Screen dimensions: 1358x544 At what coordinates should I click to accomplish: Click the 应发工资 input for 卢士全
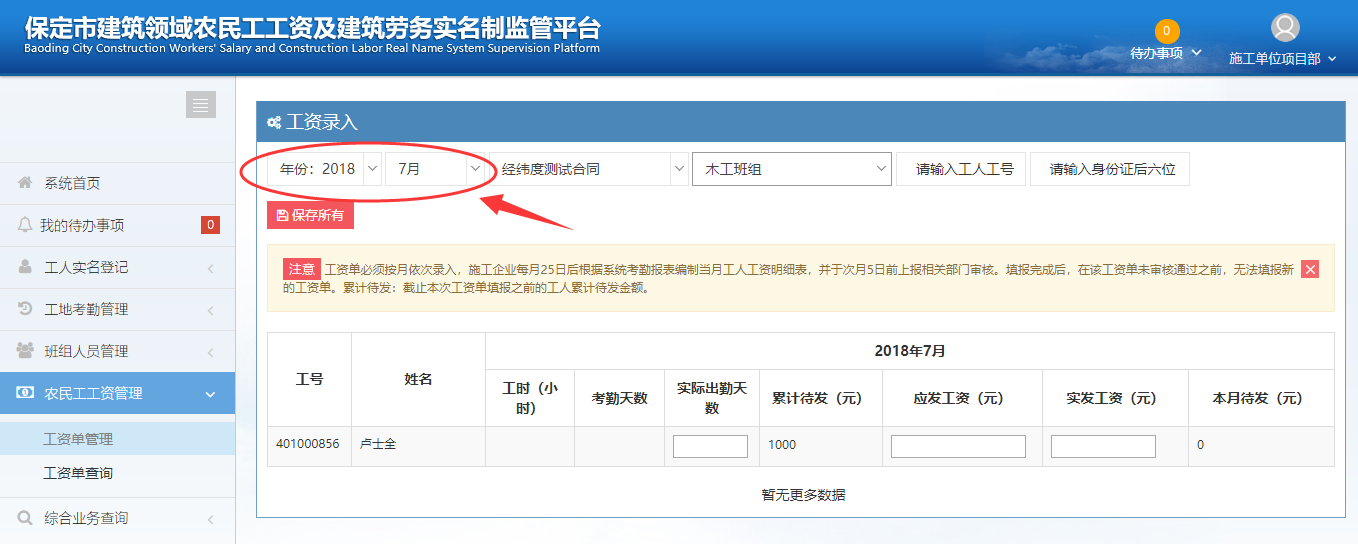point(958,446)
